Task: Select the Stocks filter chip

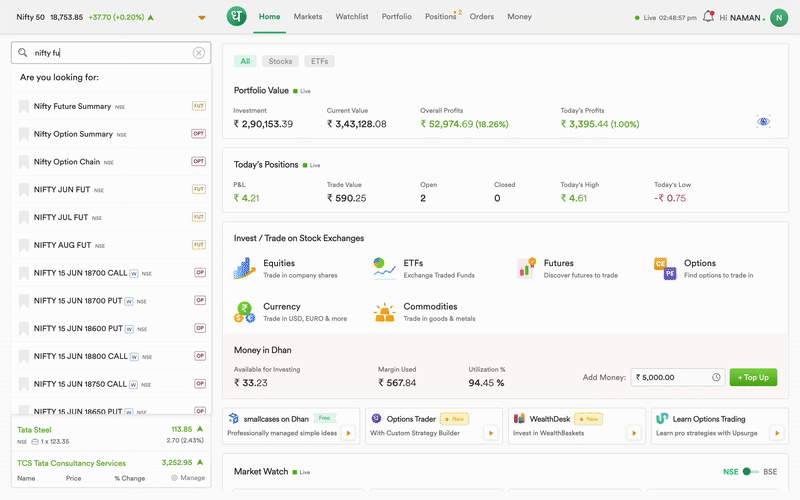Action: click(x=280, y=61)
